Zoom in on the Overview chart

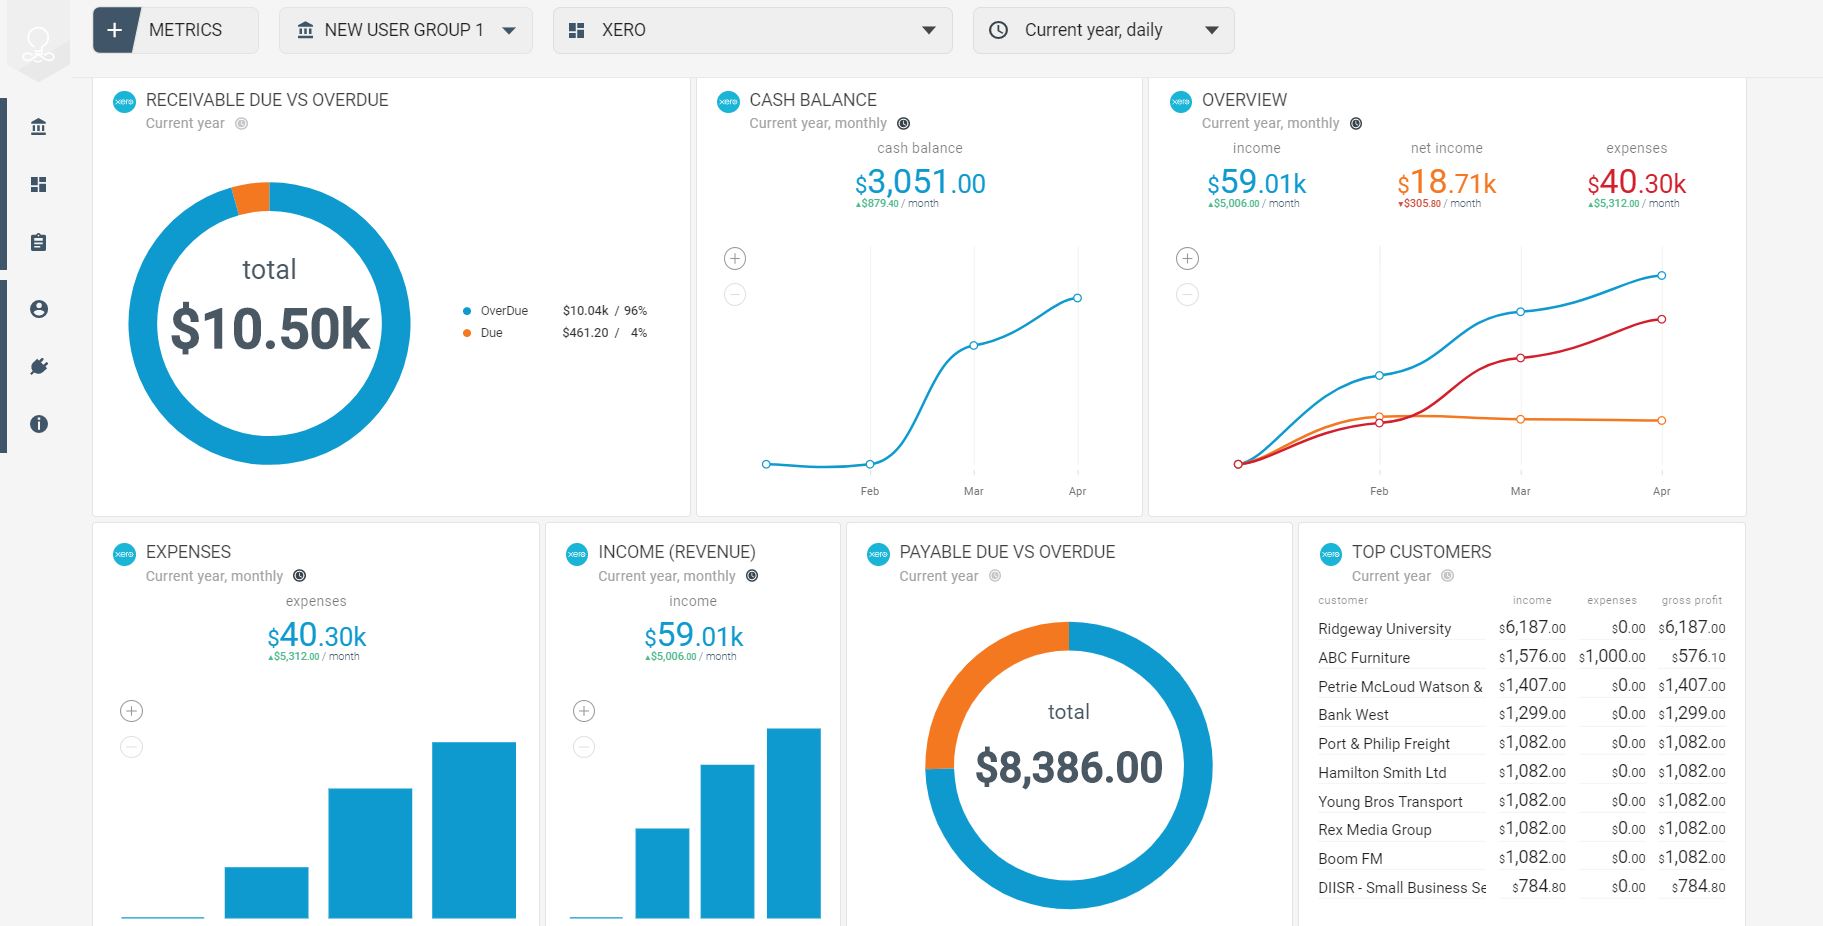click(1187, 259)
